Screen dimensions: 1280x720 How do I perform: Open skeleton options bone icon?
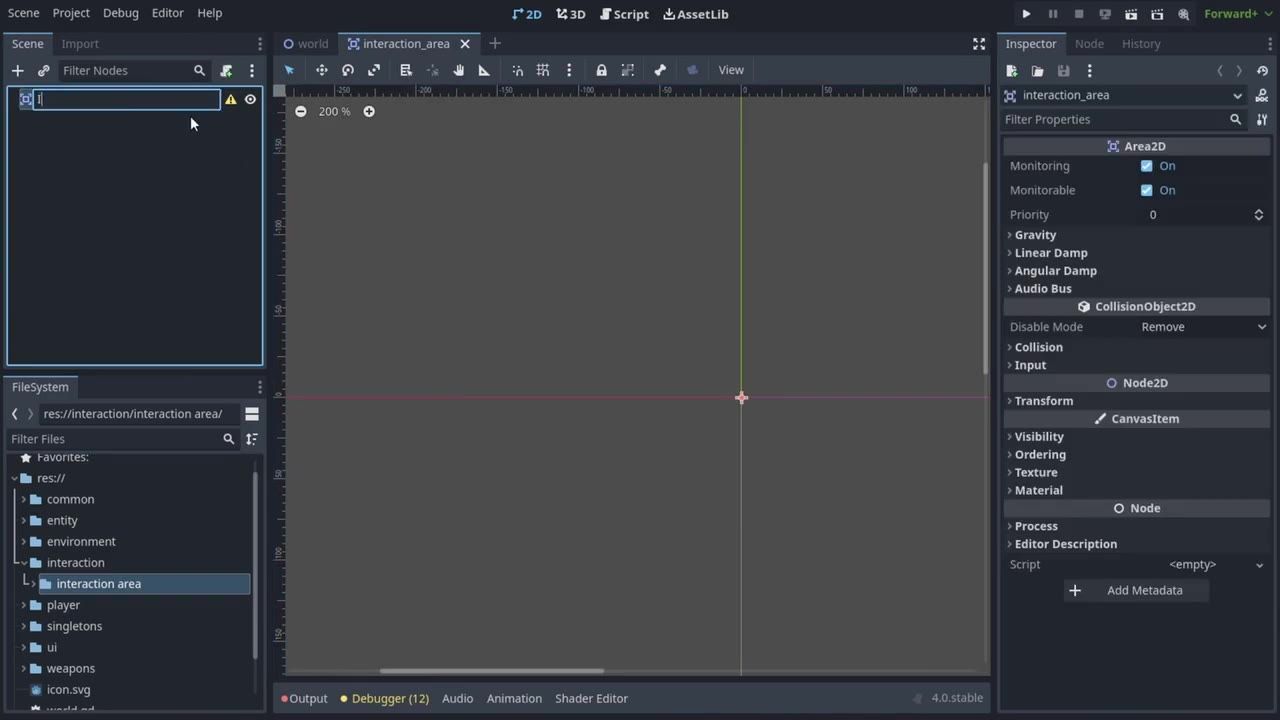[660, 70]
